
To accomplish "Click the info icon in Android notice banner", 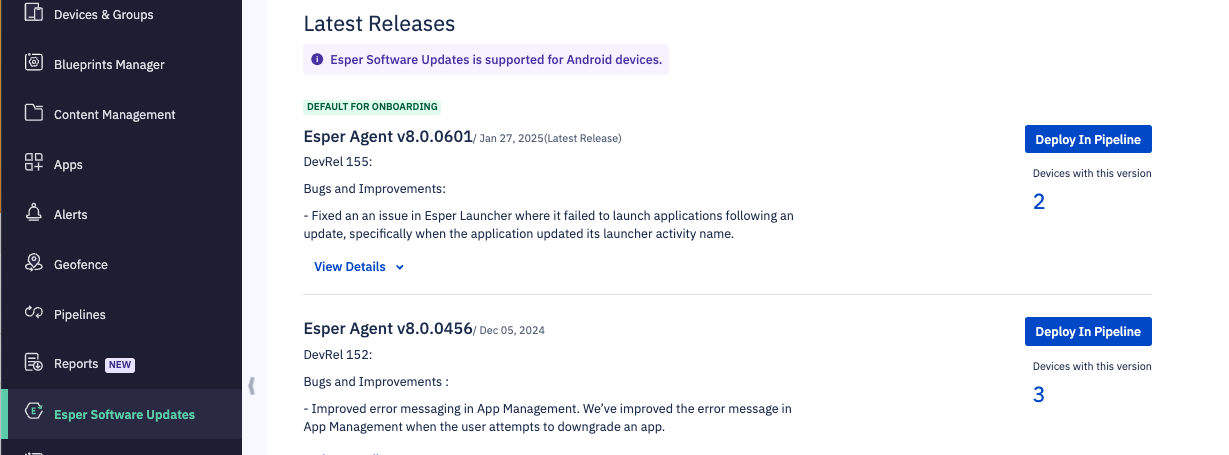I will pos(318,60).
